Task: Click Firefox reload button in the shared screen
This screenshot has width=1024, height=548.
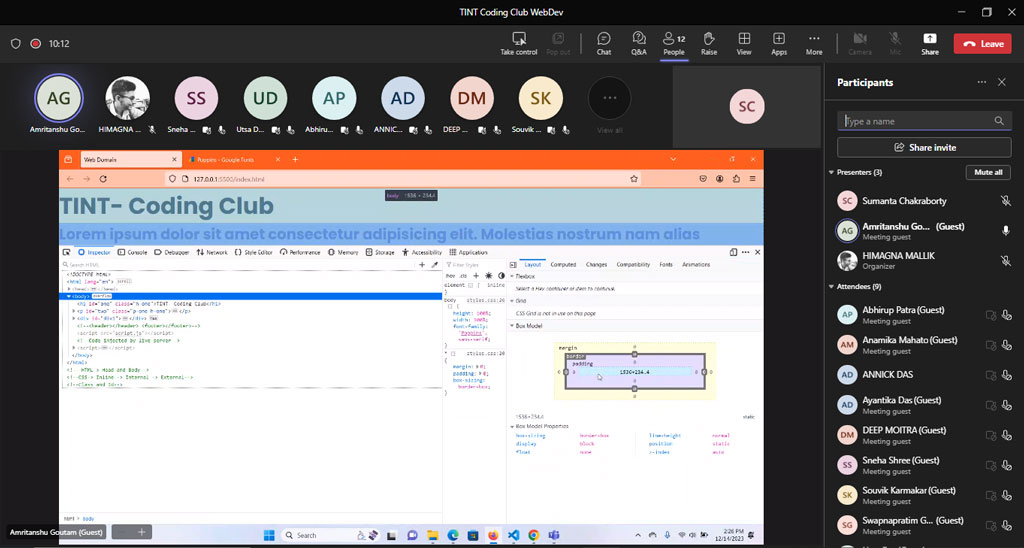Action: coord(103,178)
